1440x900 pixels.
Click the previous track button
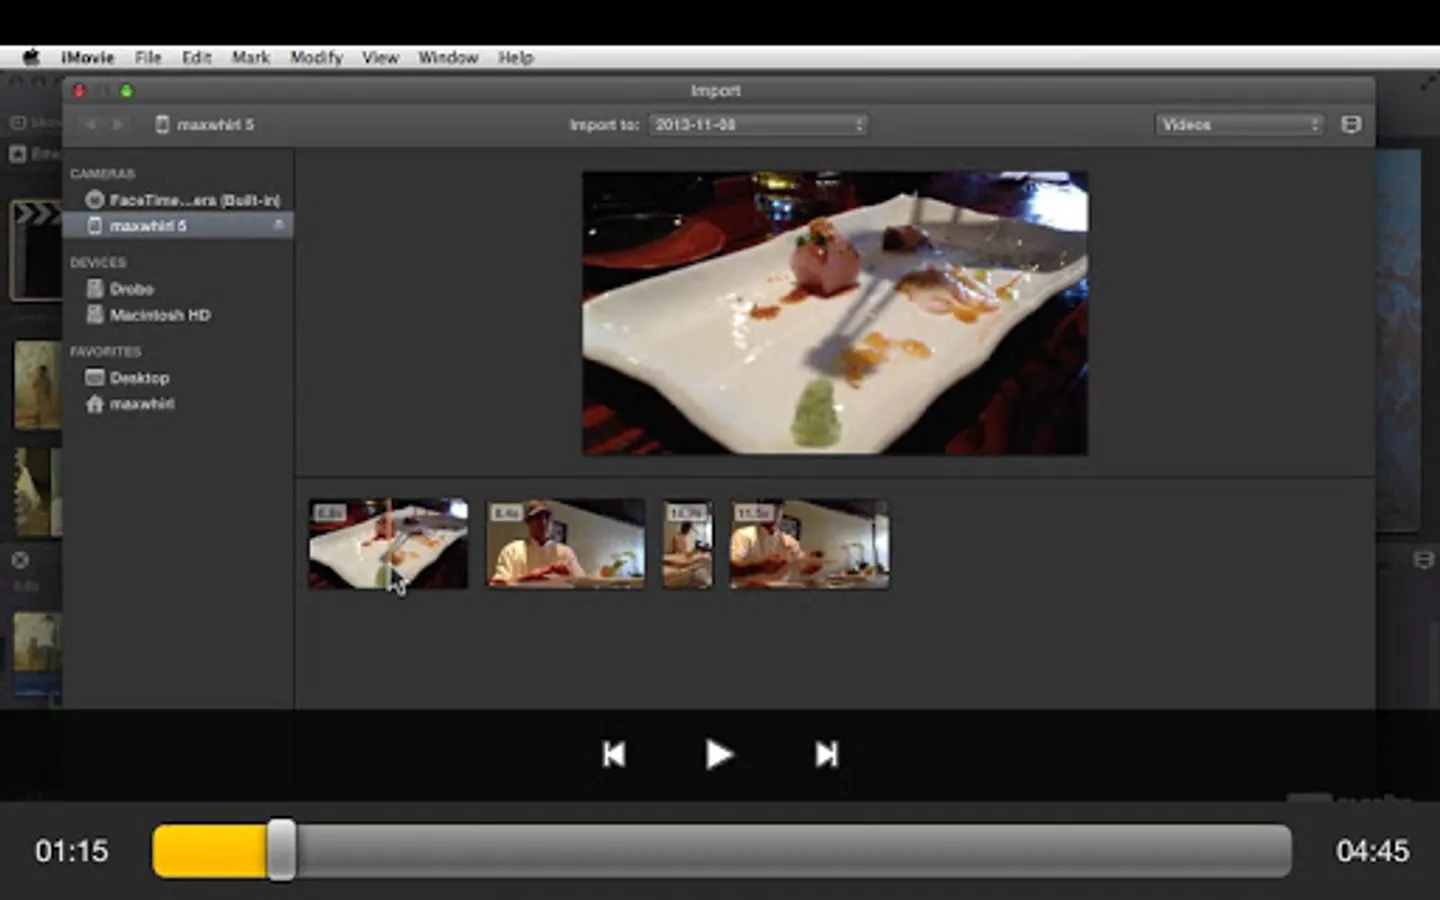(614, 754)
